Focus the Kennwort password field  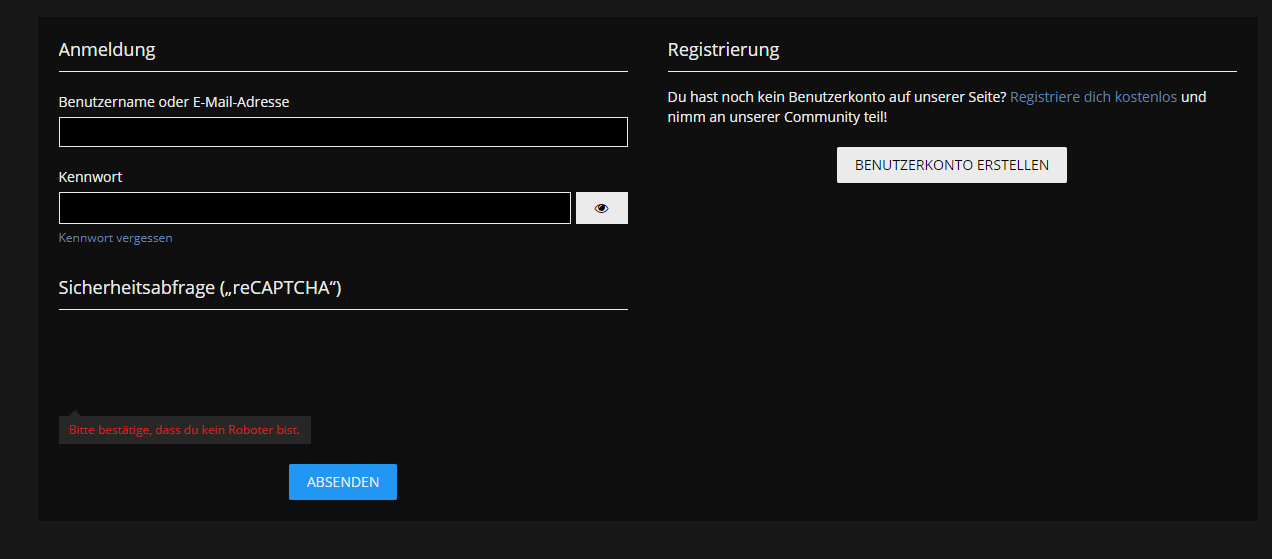(x=315, y=208)
